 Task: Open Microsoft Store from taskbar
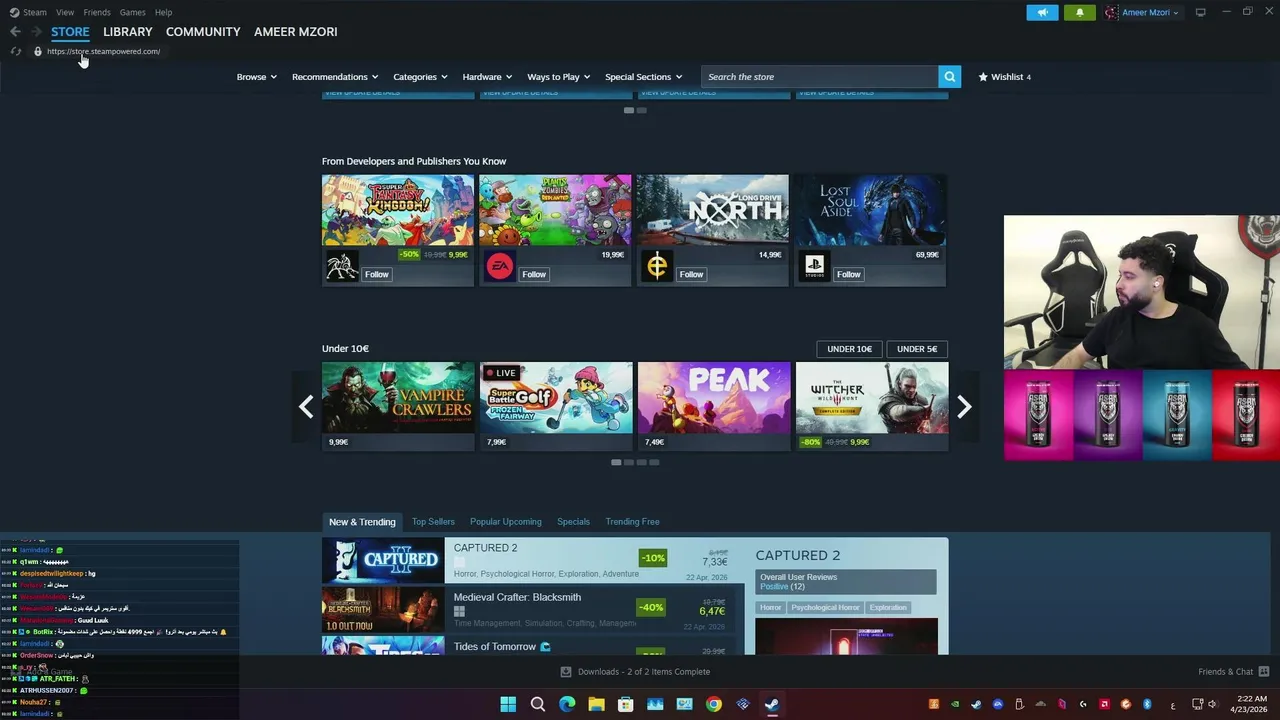click(x=625, y=704)
